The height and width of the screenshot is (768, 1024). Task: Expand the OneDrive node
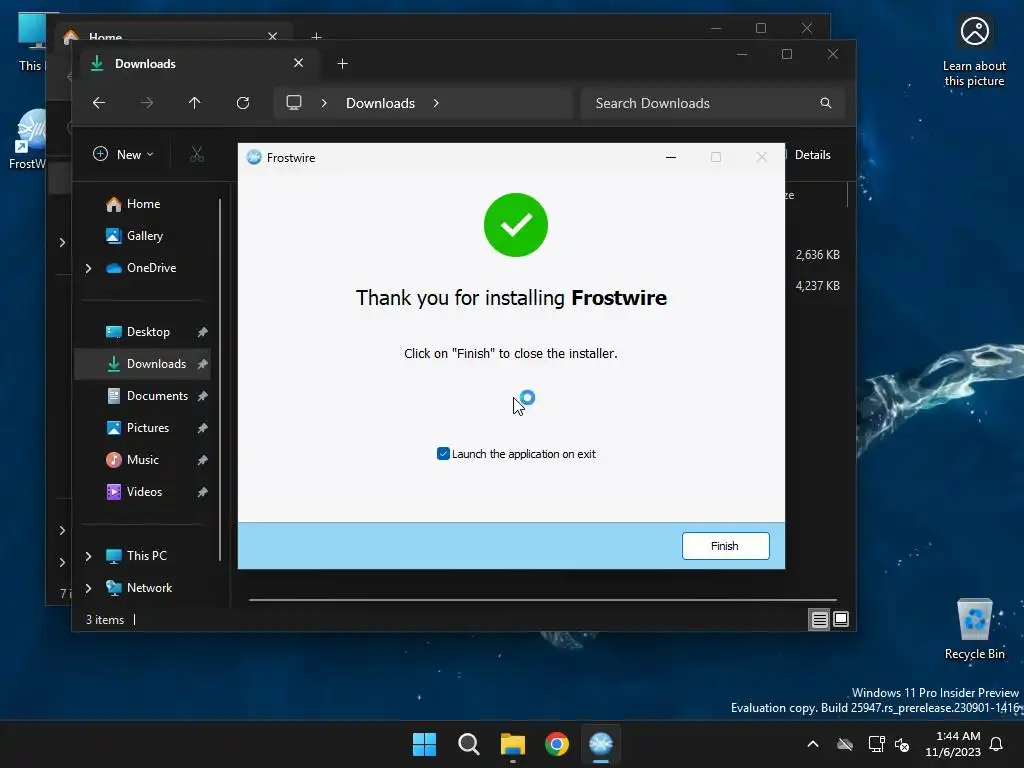(x=88, y=268)
